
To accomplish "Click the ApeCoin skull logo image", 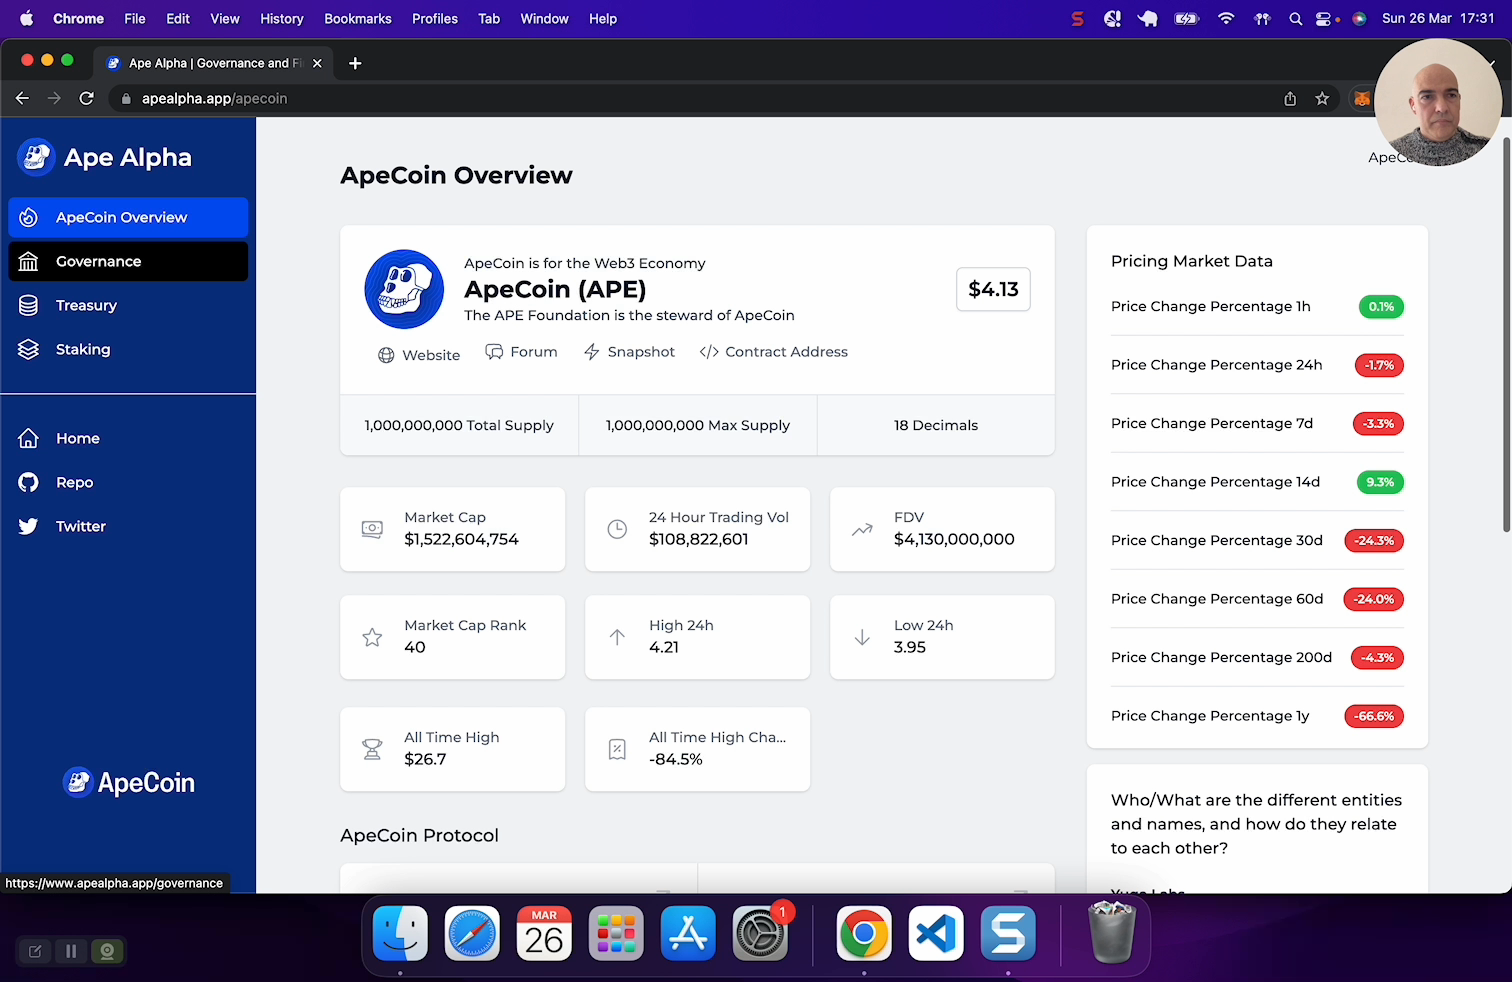I will point(404,289).
